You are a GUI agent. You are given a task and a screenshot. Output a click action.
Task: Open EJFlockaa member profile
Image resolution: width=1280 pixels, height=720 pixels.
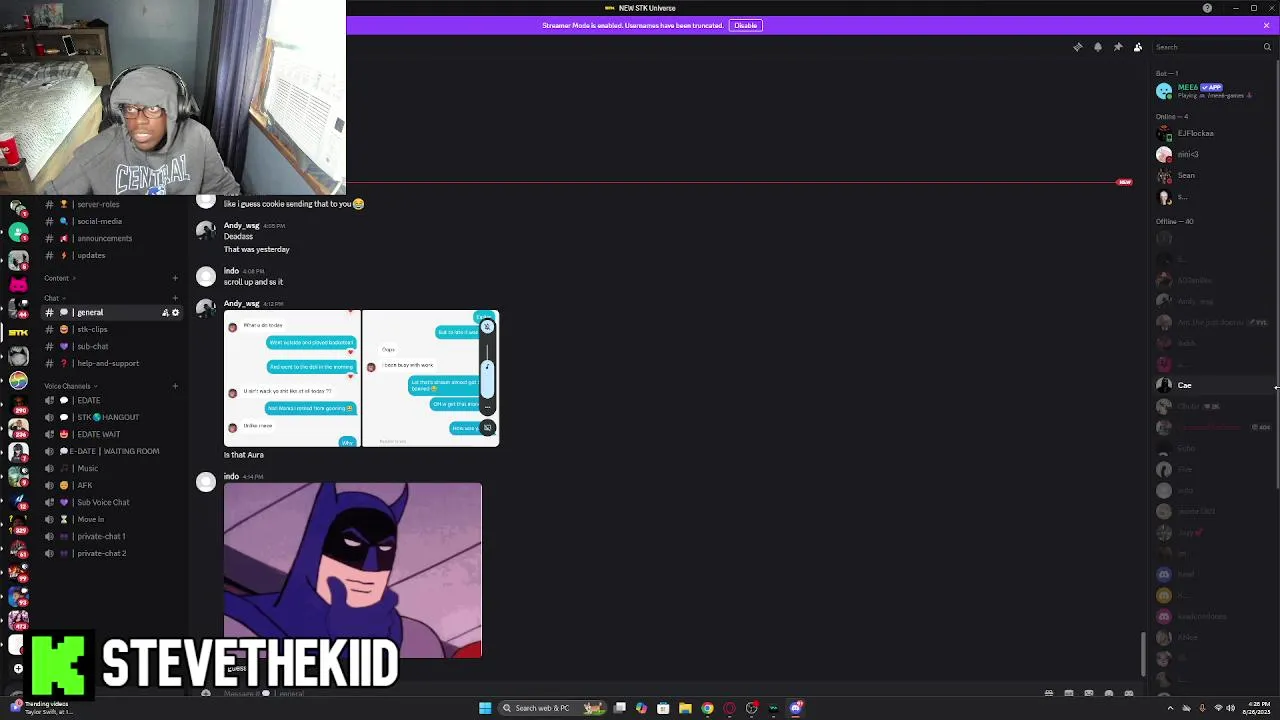[1212, 133]
